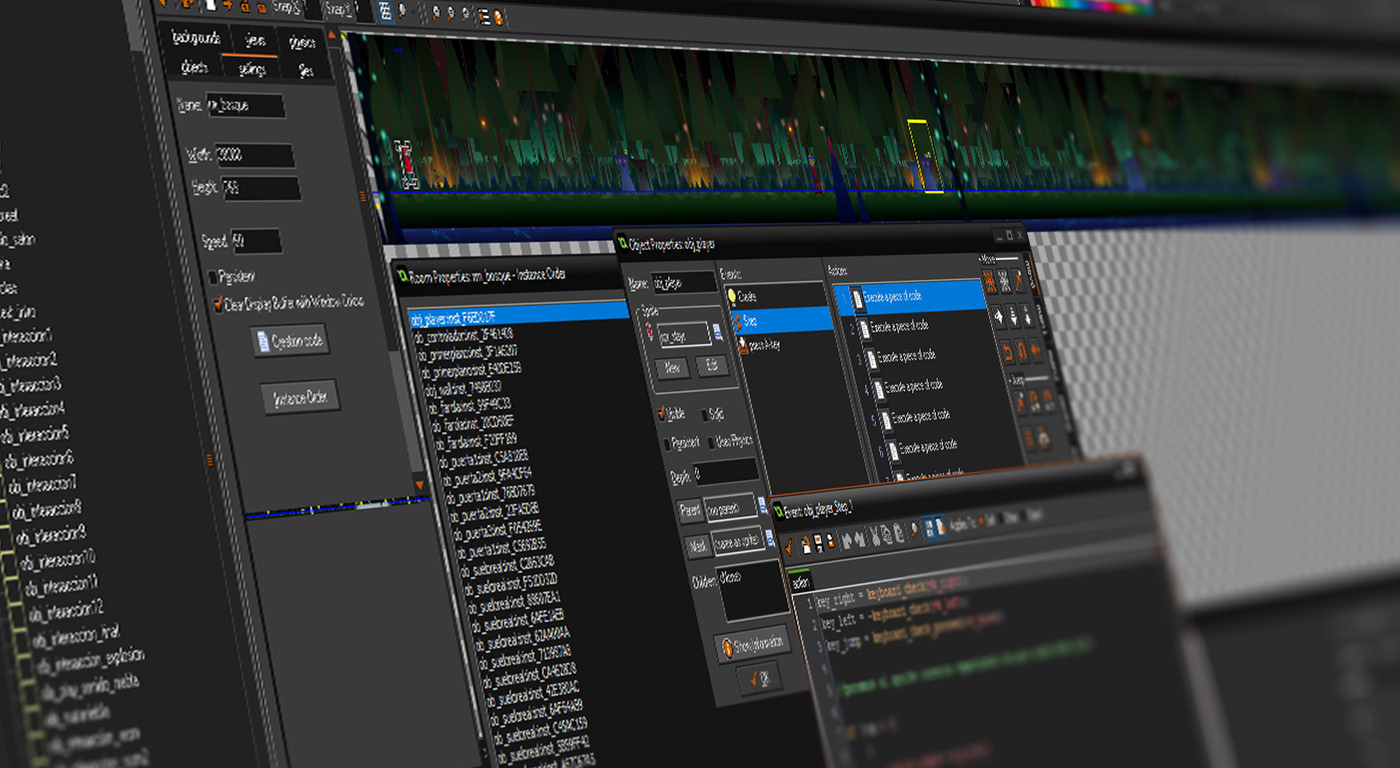Click object Depth input field
Screen dimensions: 1400x768
(726, 470)
